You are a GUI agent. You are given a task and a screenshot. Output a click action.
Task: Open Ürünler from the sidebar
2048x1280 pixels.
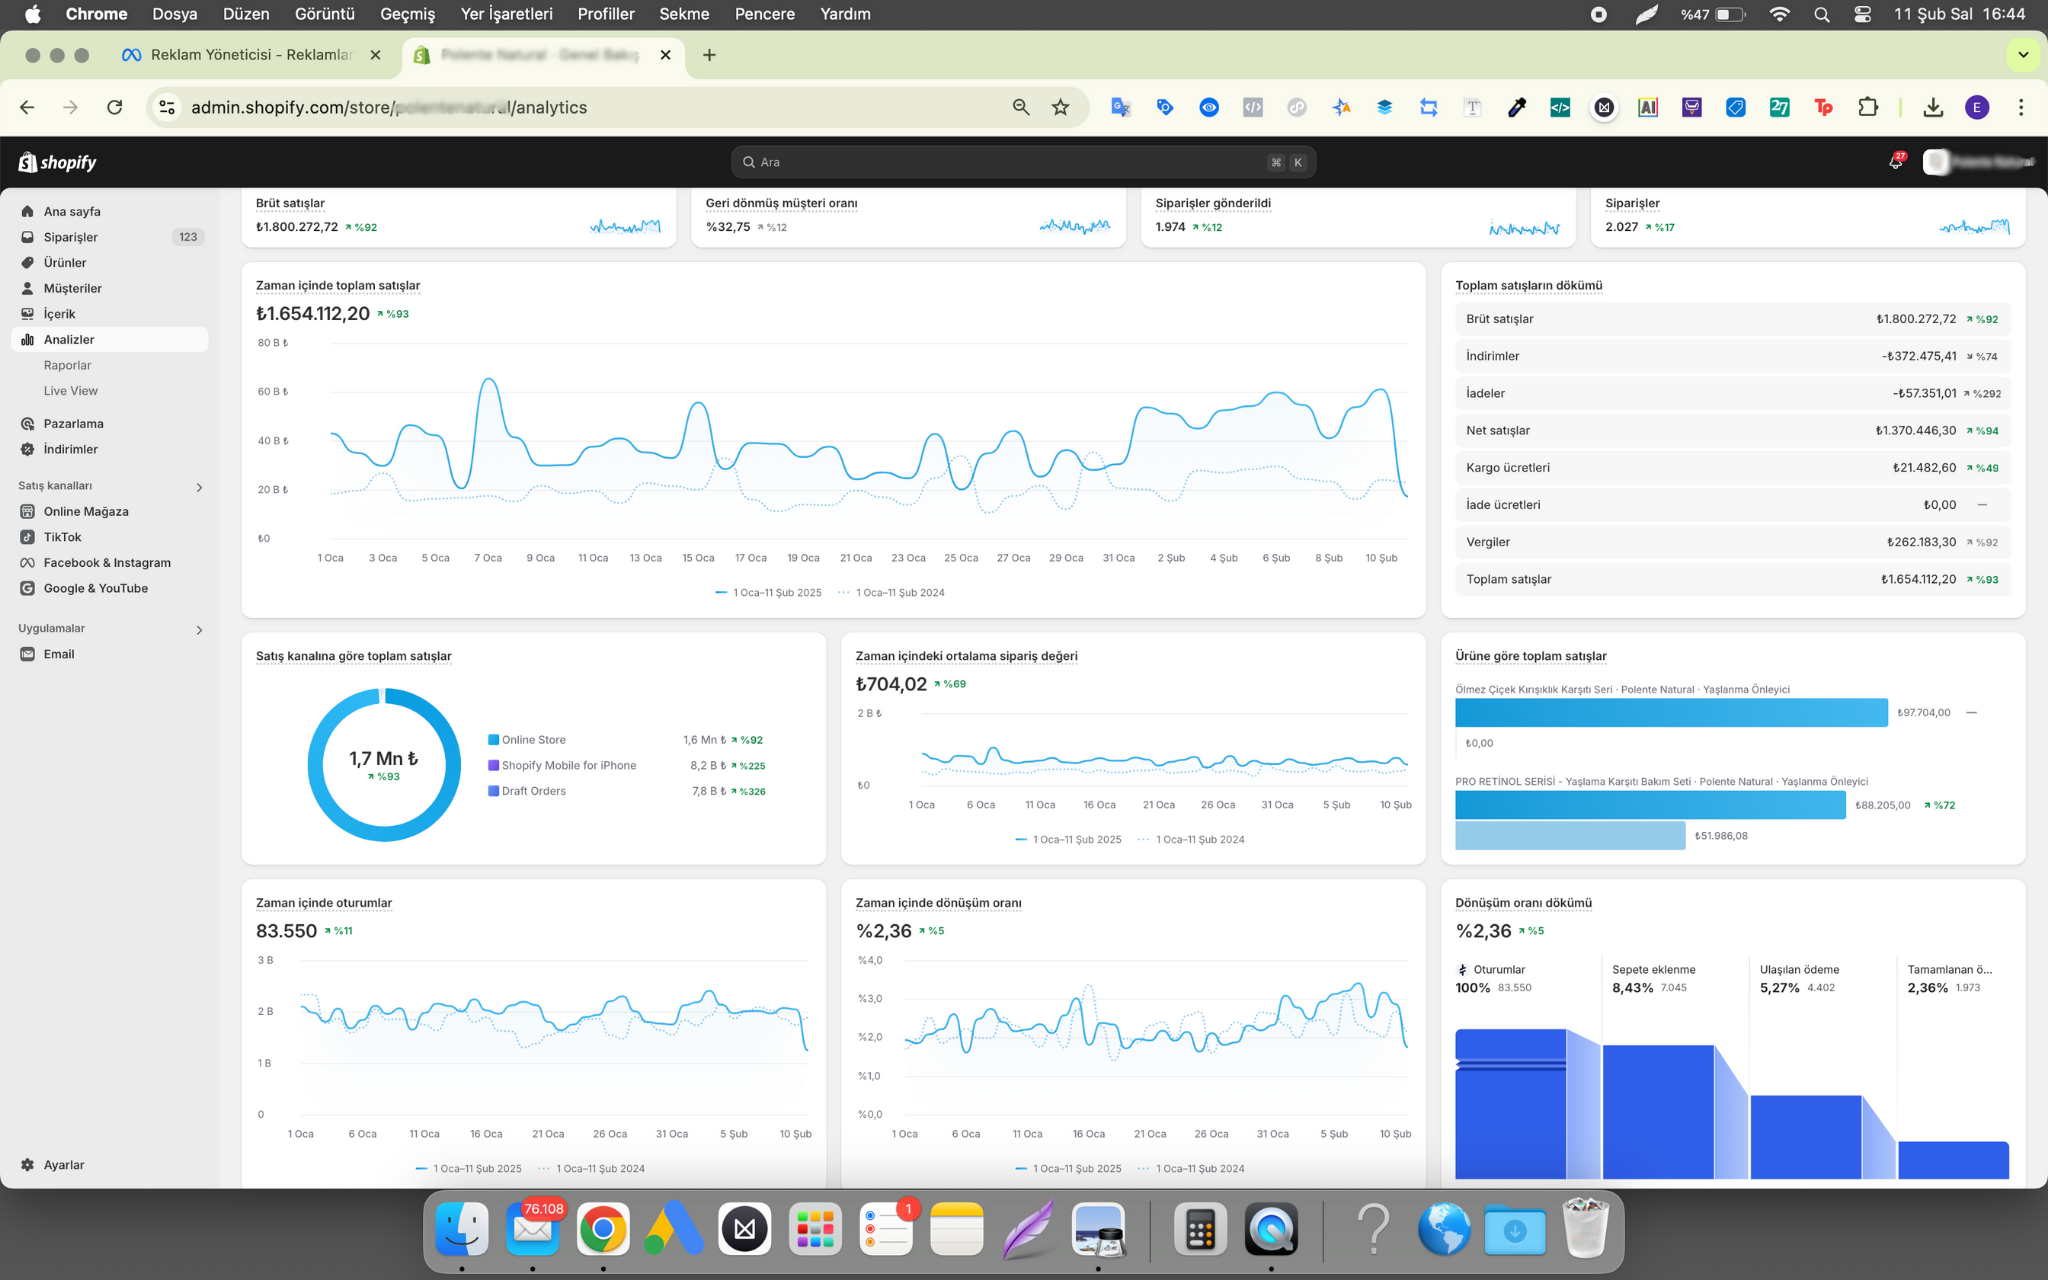coord(64,263)
